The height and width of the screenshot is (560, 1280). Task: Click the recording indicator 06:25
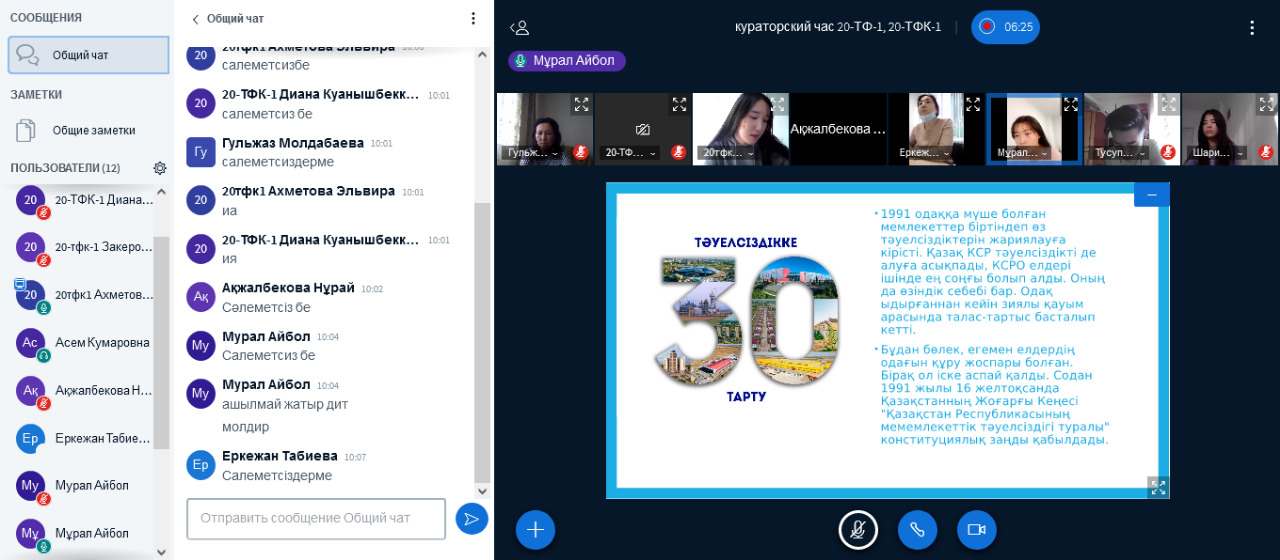1005,27
